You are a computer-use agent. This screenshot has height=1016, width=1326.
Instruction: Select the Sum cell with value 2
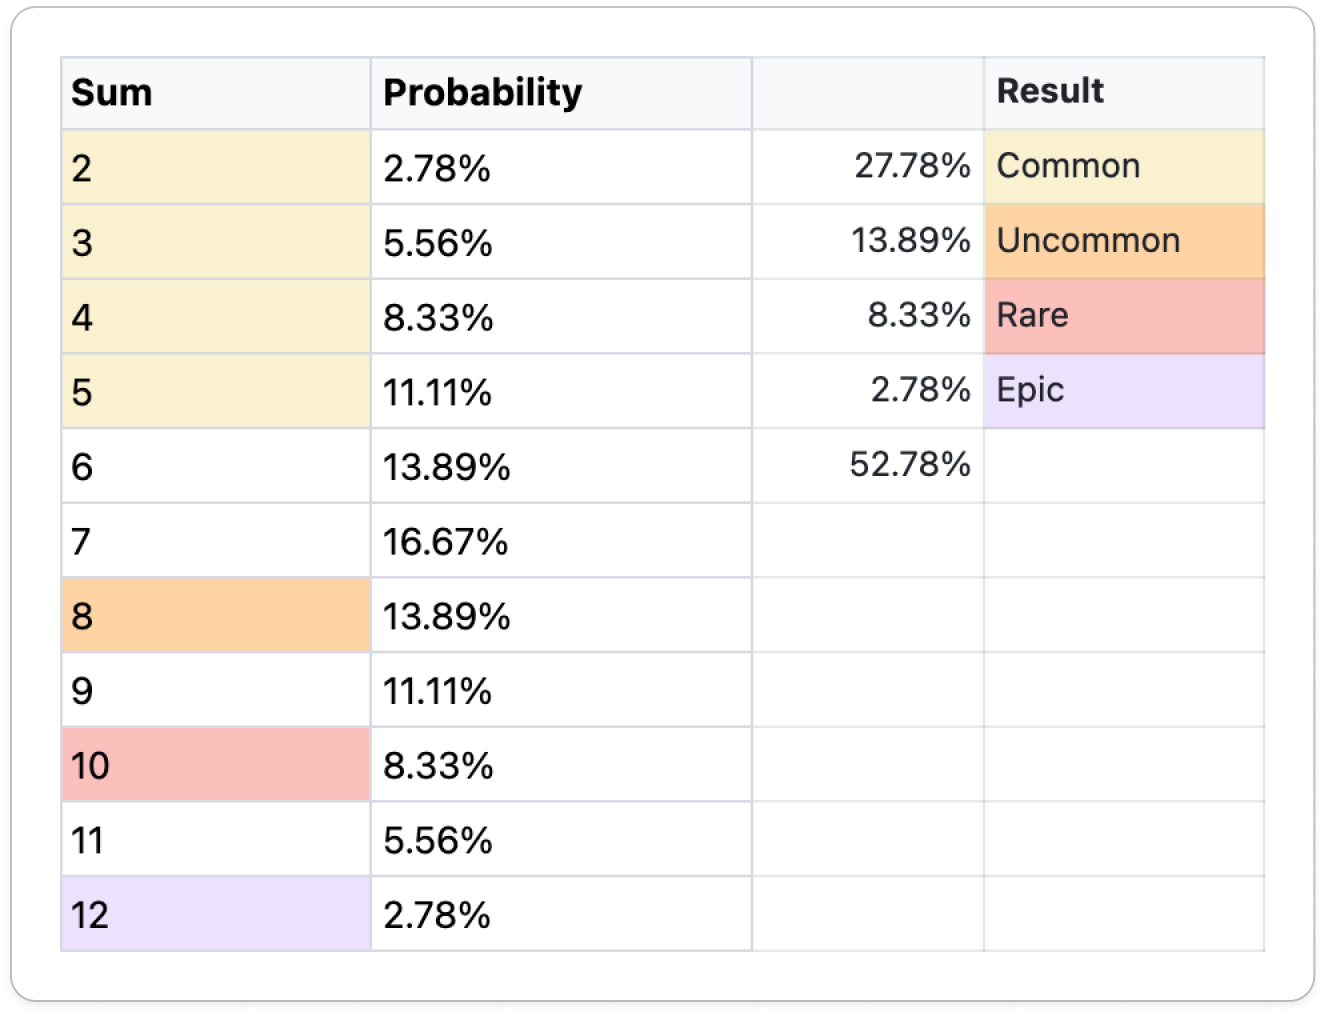coord(215,168)
